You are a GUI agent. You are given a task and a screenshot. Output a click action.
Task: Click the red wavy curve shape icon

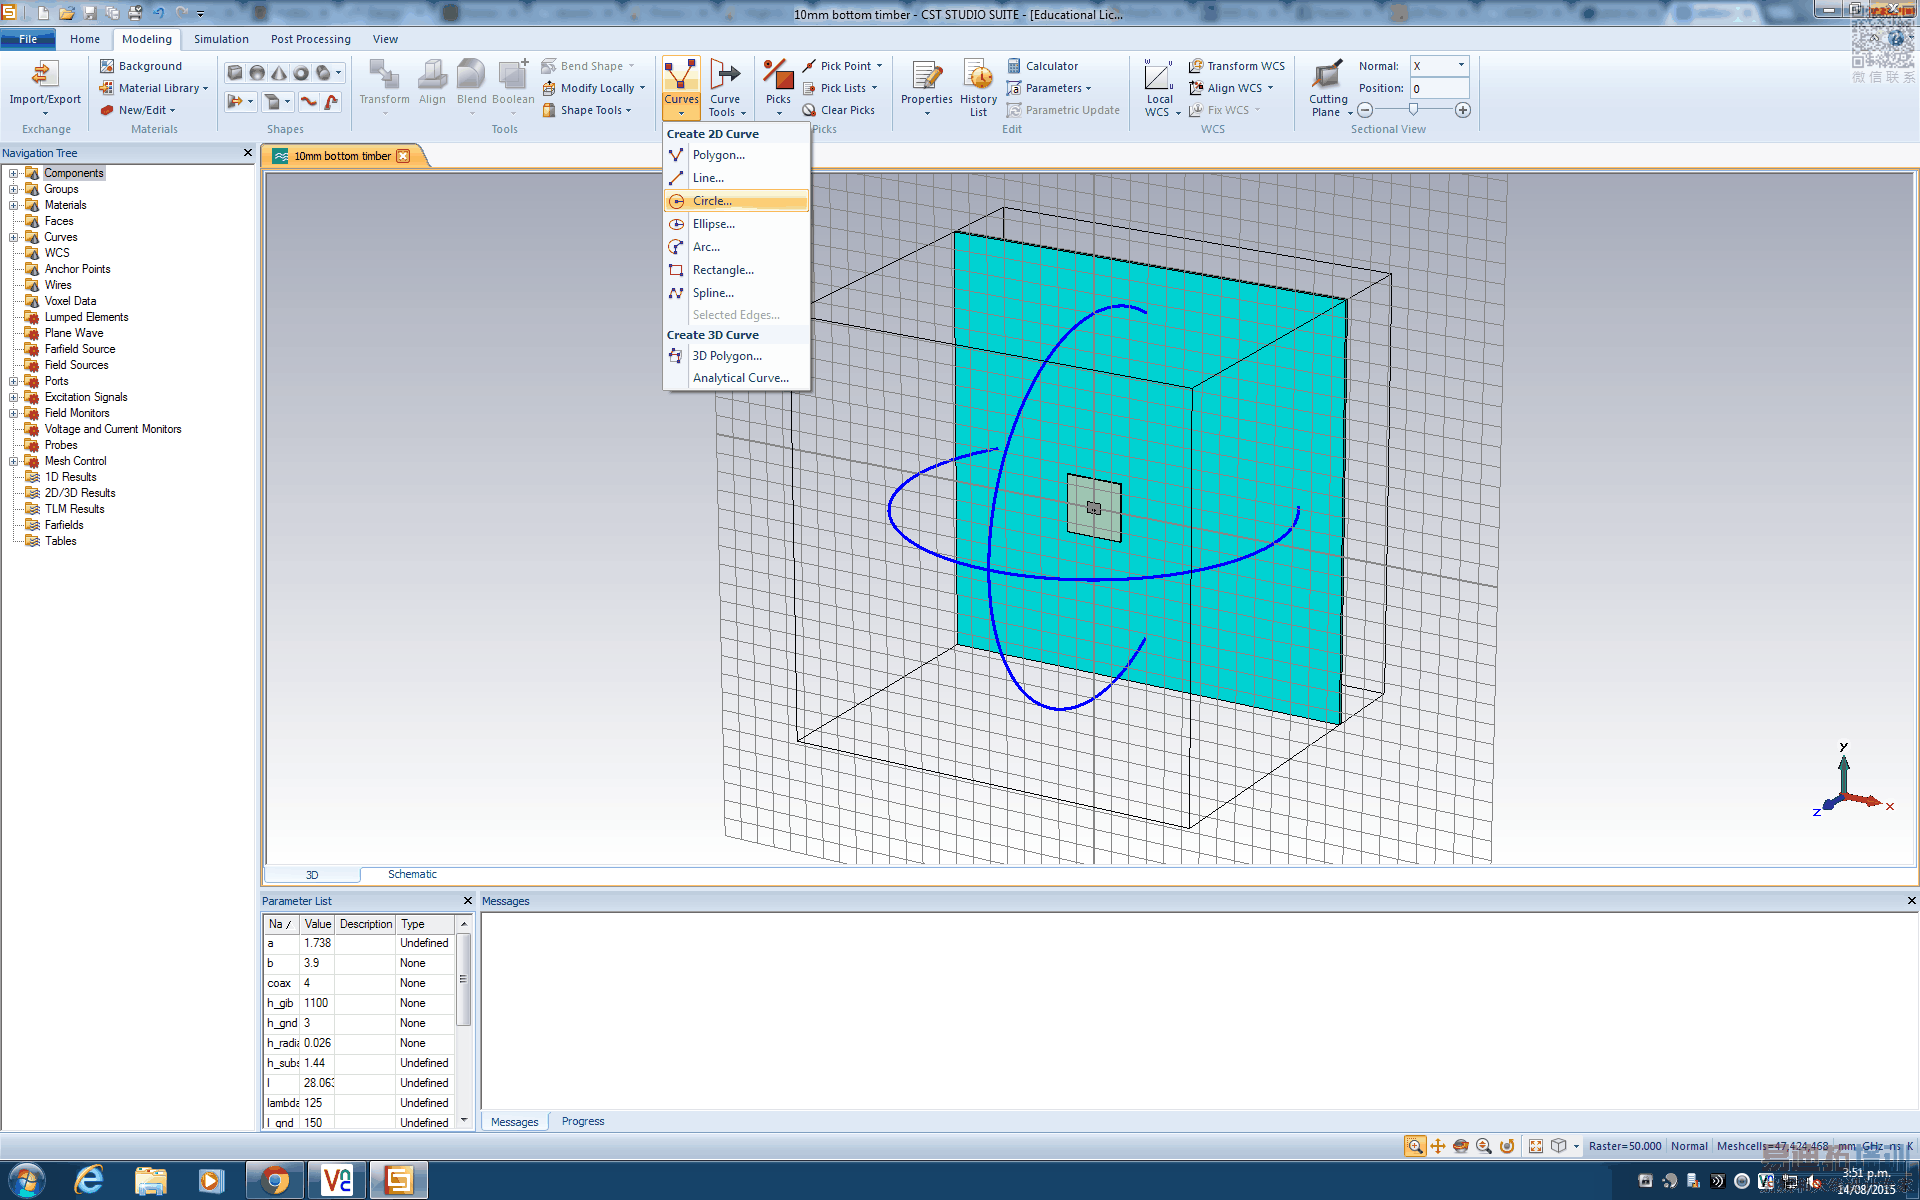tap(309, 102)
